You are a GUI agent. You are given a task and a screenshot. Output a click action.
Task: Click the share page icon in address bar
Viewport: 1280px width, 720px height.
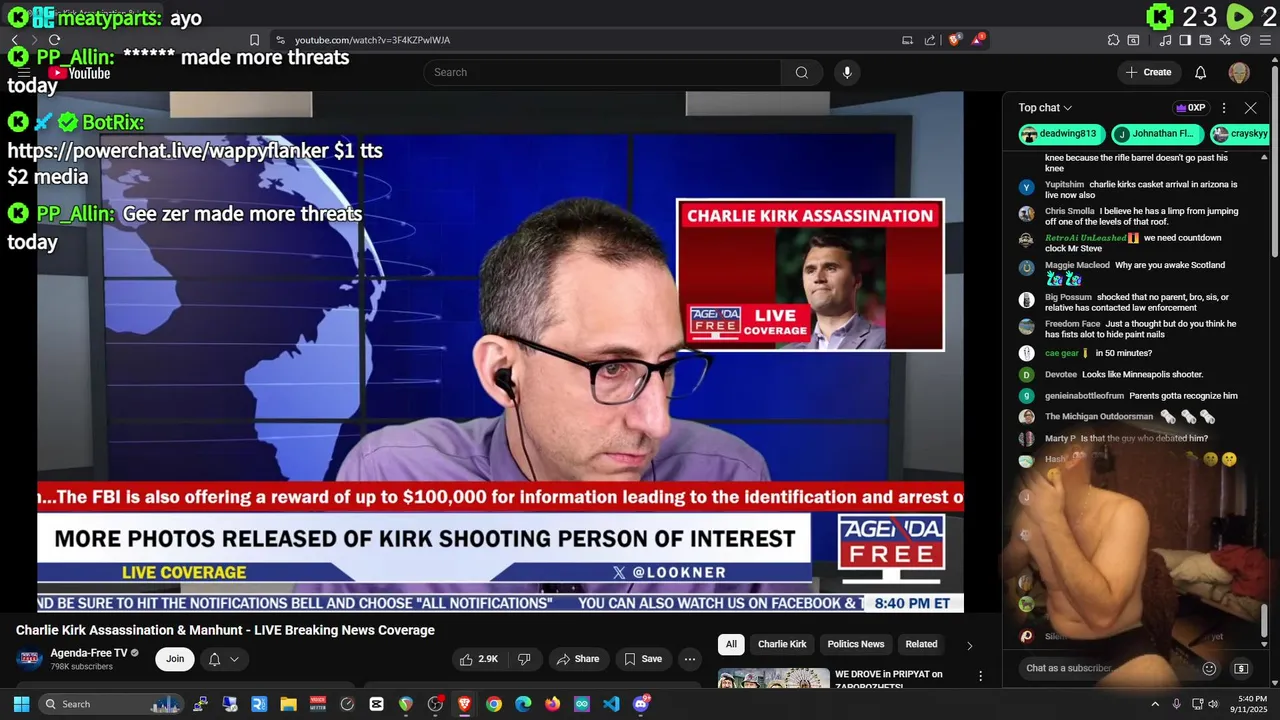(930, 40)
